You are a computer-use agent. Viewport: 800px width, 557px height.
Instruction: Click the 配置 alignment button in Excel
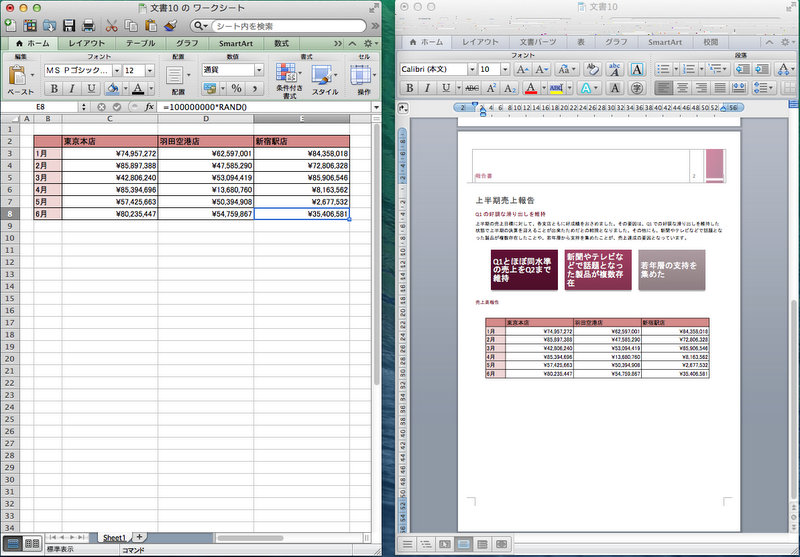pos(178,80)
